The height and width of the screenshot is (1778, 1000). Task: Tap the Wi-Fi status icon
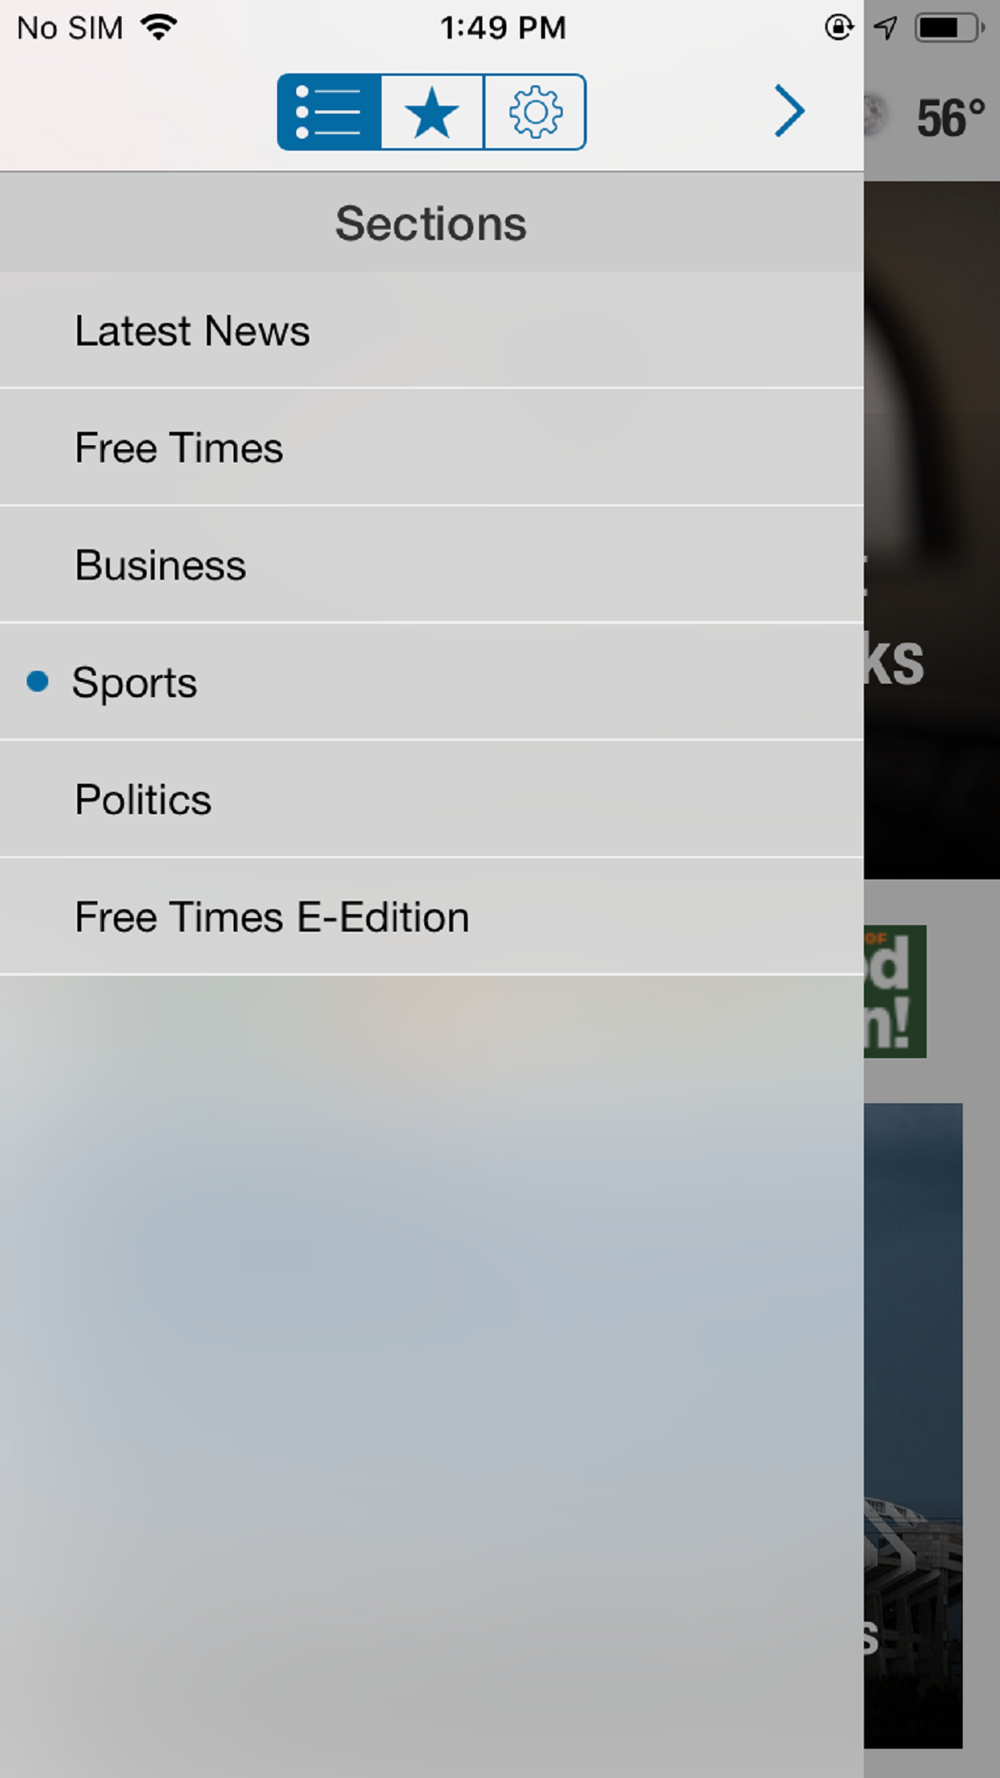click(159, 27)
